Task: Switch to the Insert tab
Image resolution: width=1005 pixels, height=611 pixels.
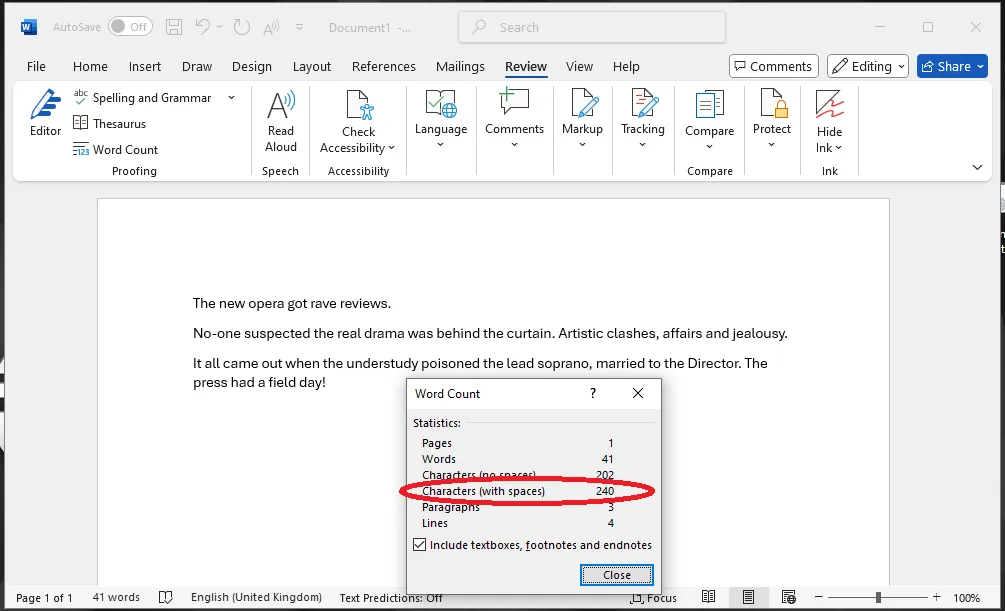Action: [145, 66]
